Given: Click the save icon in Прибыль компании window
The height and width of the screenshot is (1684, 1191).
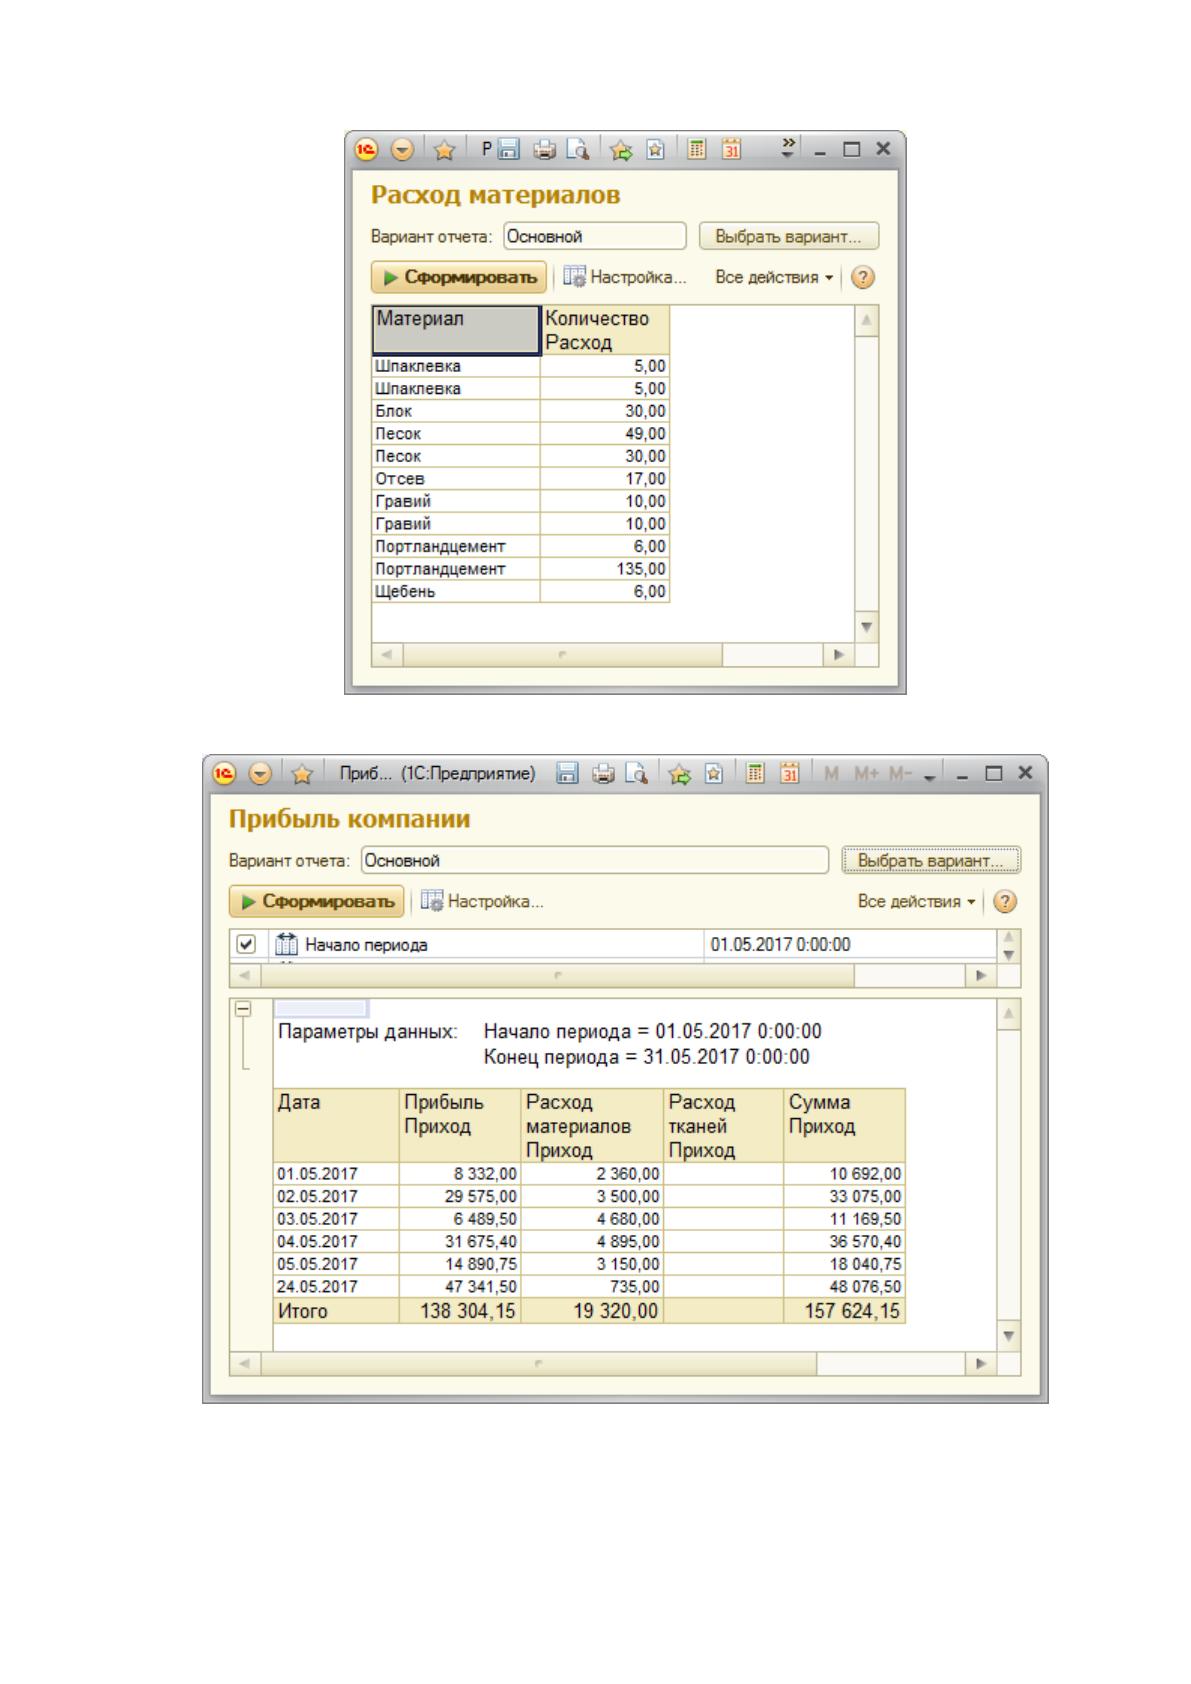Looking at the screenshot, I should tap(567, 773).
